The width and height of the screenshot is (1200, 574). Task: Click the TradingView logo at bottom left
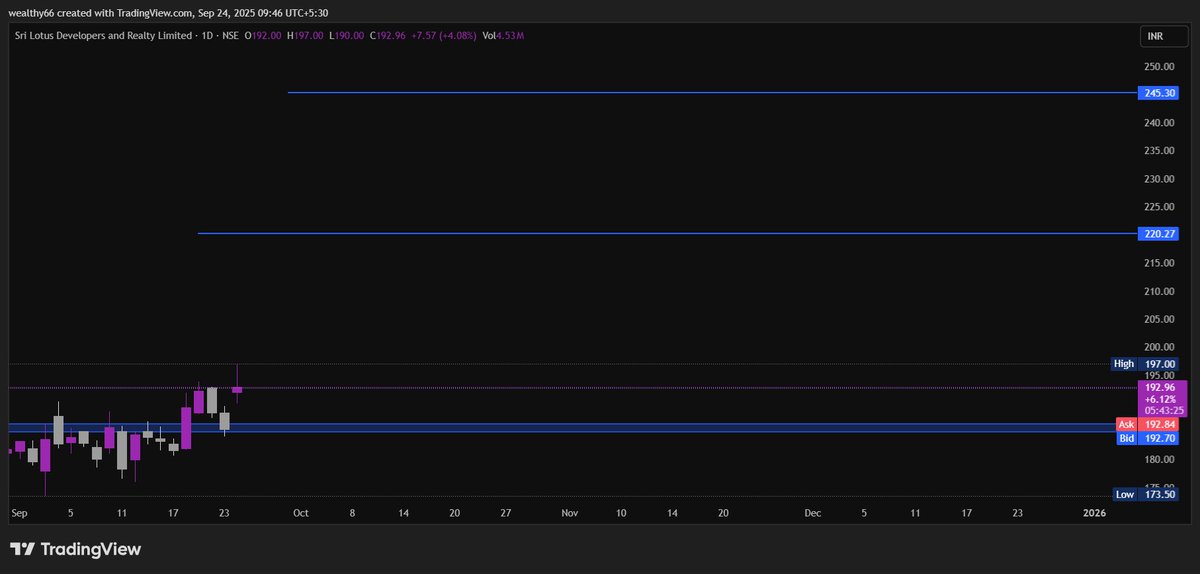(x=75, y=549)
